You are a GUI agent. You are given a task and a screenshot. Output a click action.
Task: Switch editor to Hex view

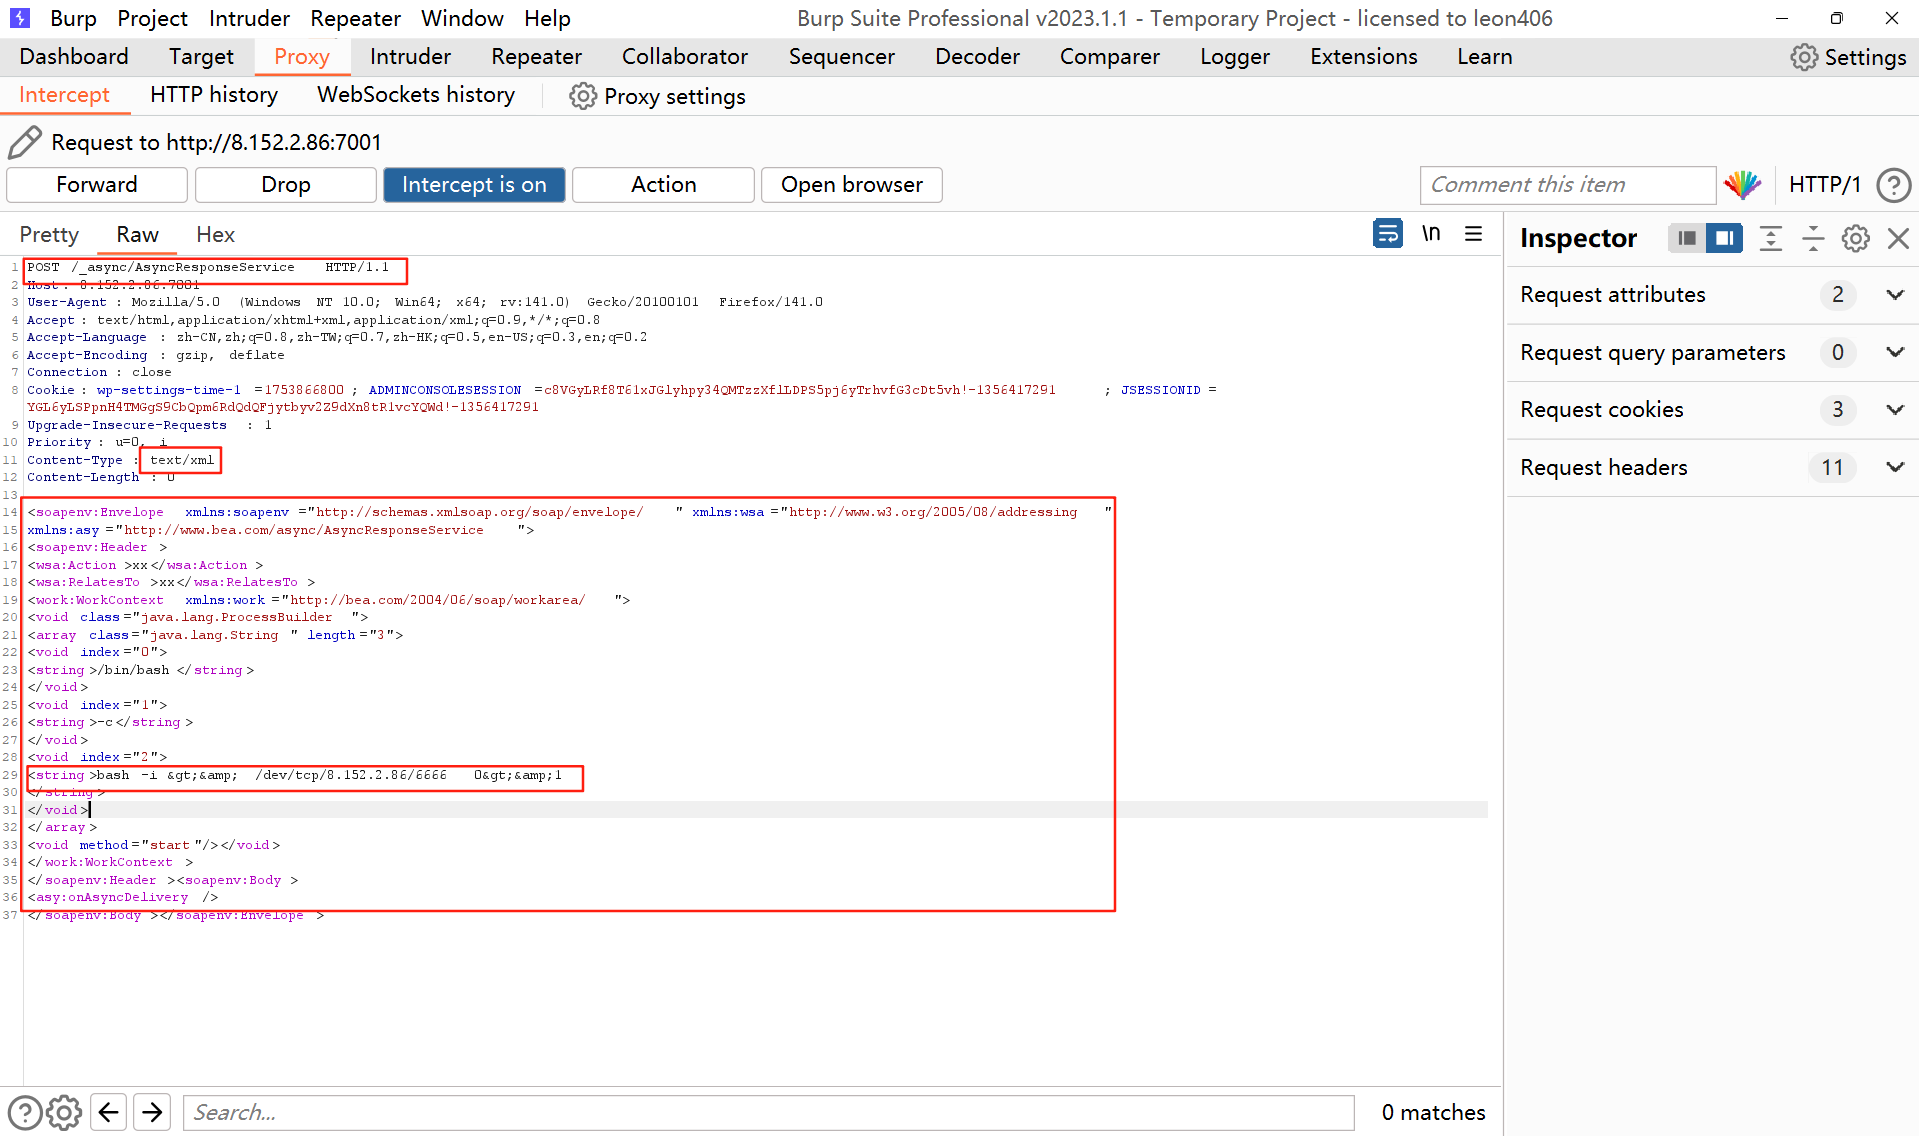(215, 235)
